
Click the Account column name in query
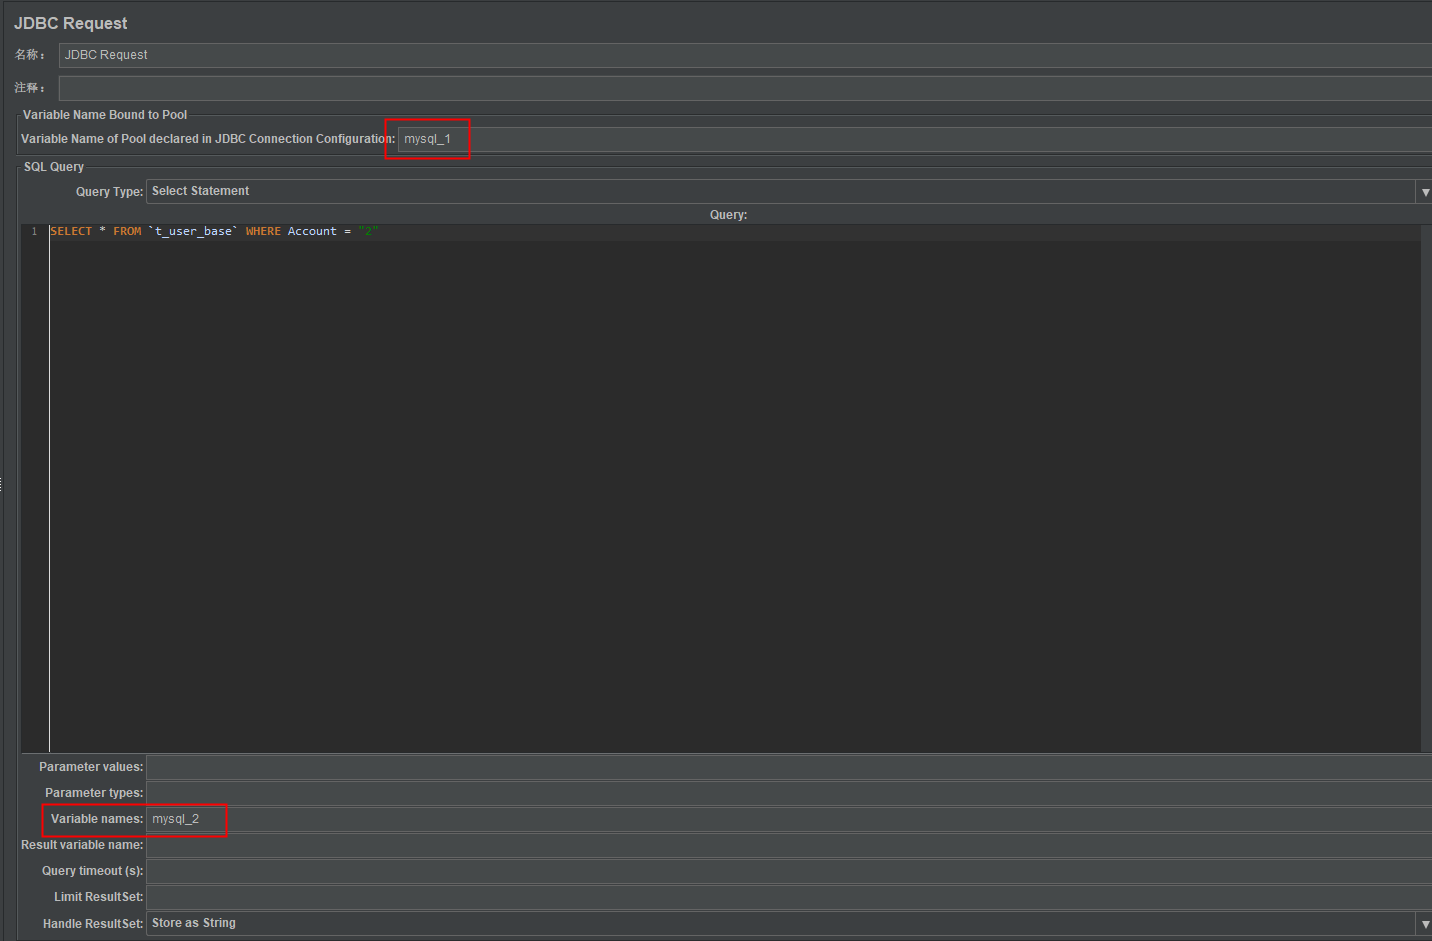pos(312,231)
